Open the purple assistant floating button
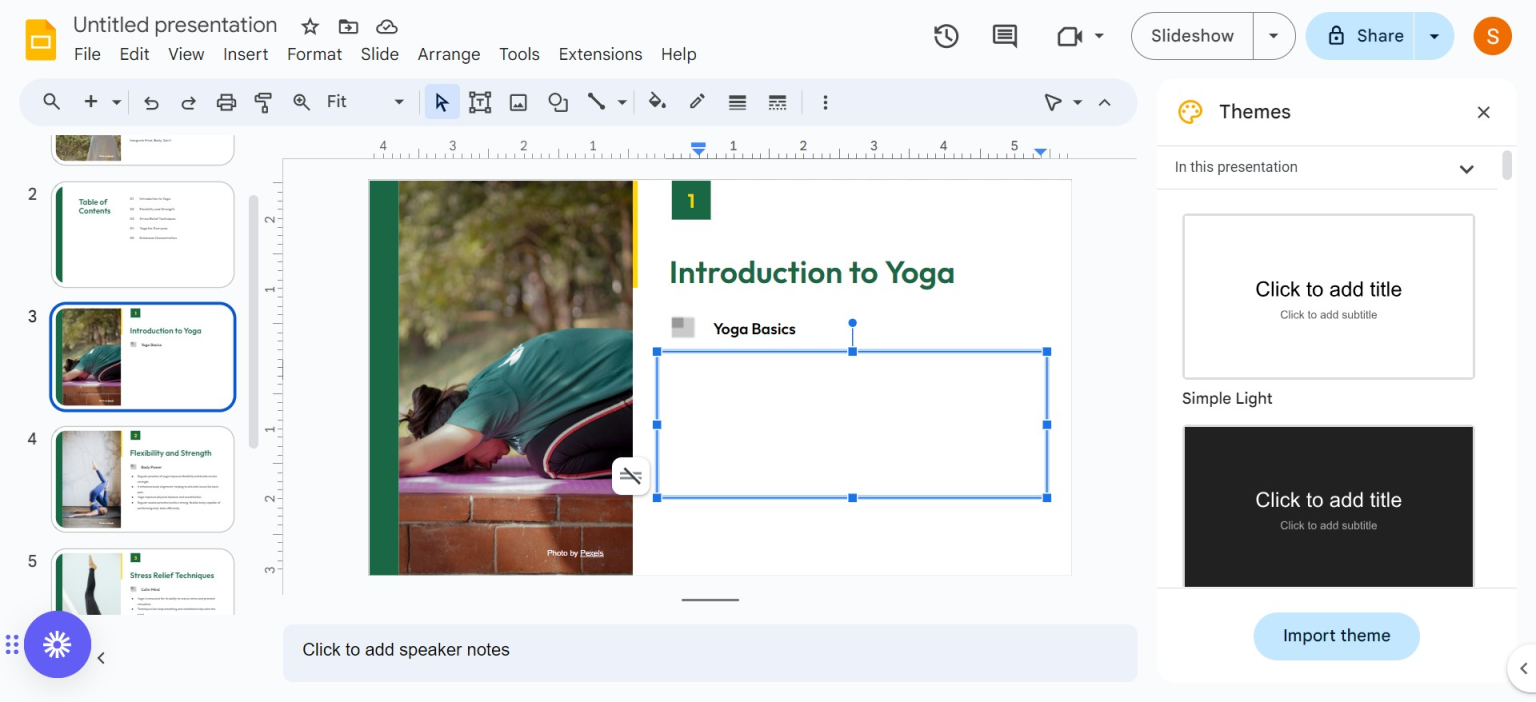The image size is (1536, 702). pos(58,645)
